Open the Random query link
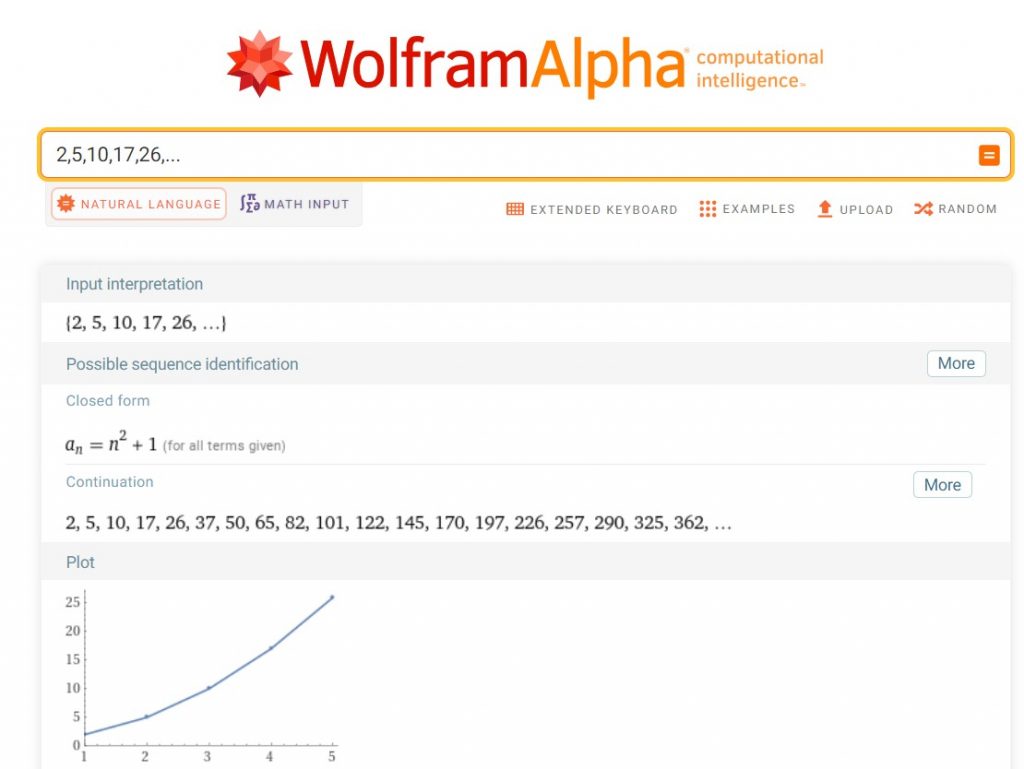The width and height of the screenshot is (1024, 769). tap(955, 209)
